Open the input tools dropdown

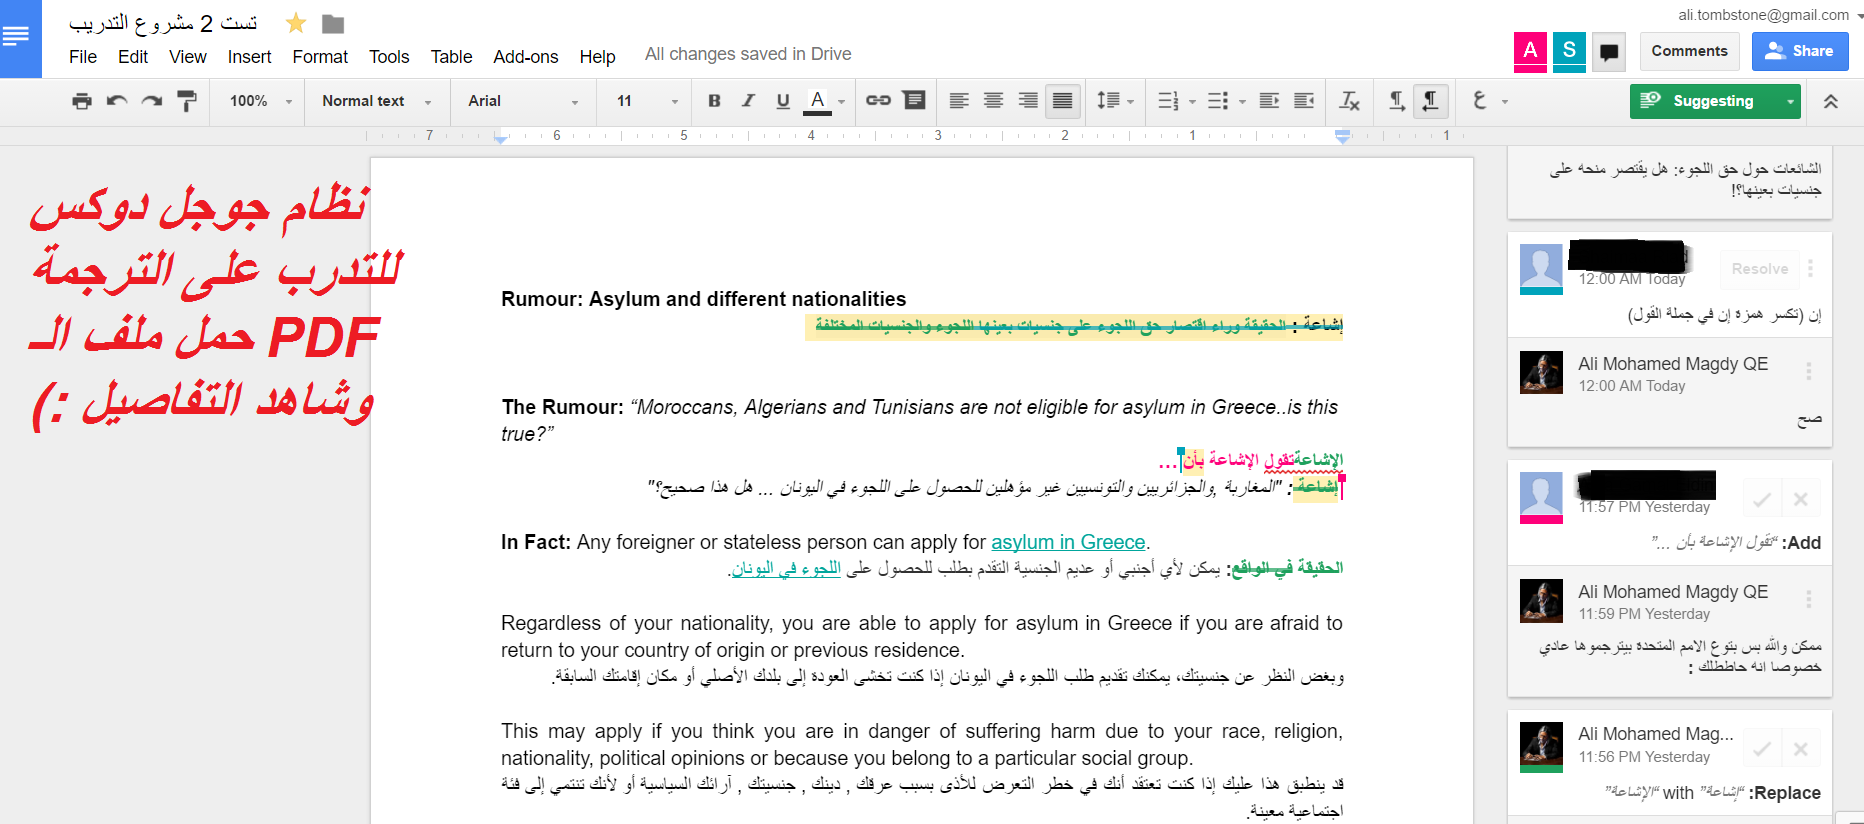point(1490,101)
